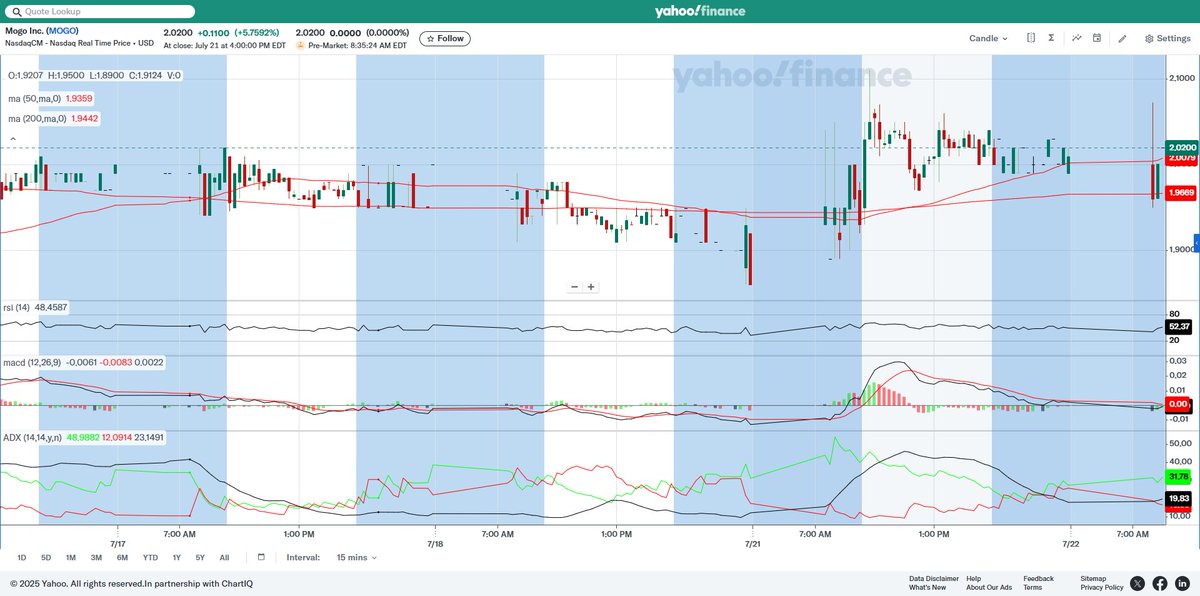
Task: Collapse the indicator legend caret
Action: click(x=13, y=139)
